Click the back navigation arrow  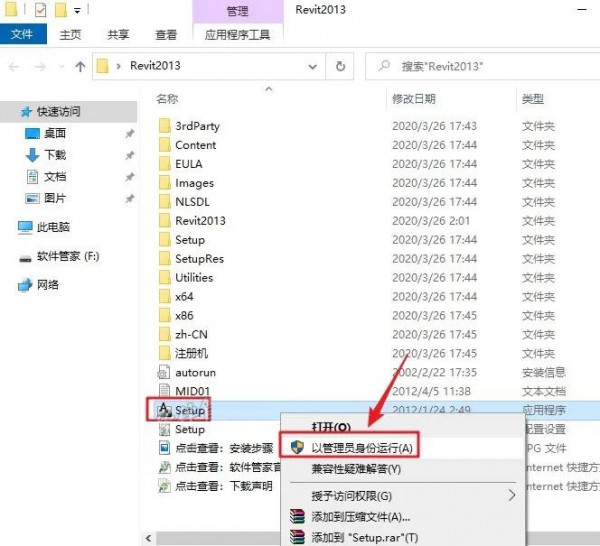tap(14, 67)
